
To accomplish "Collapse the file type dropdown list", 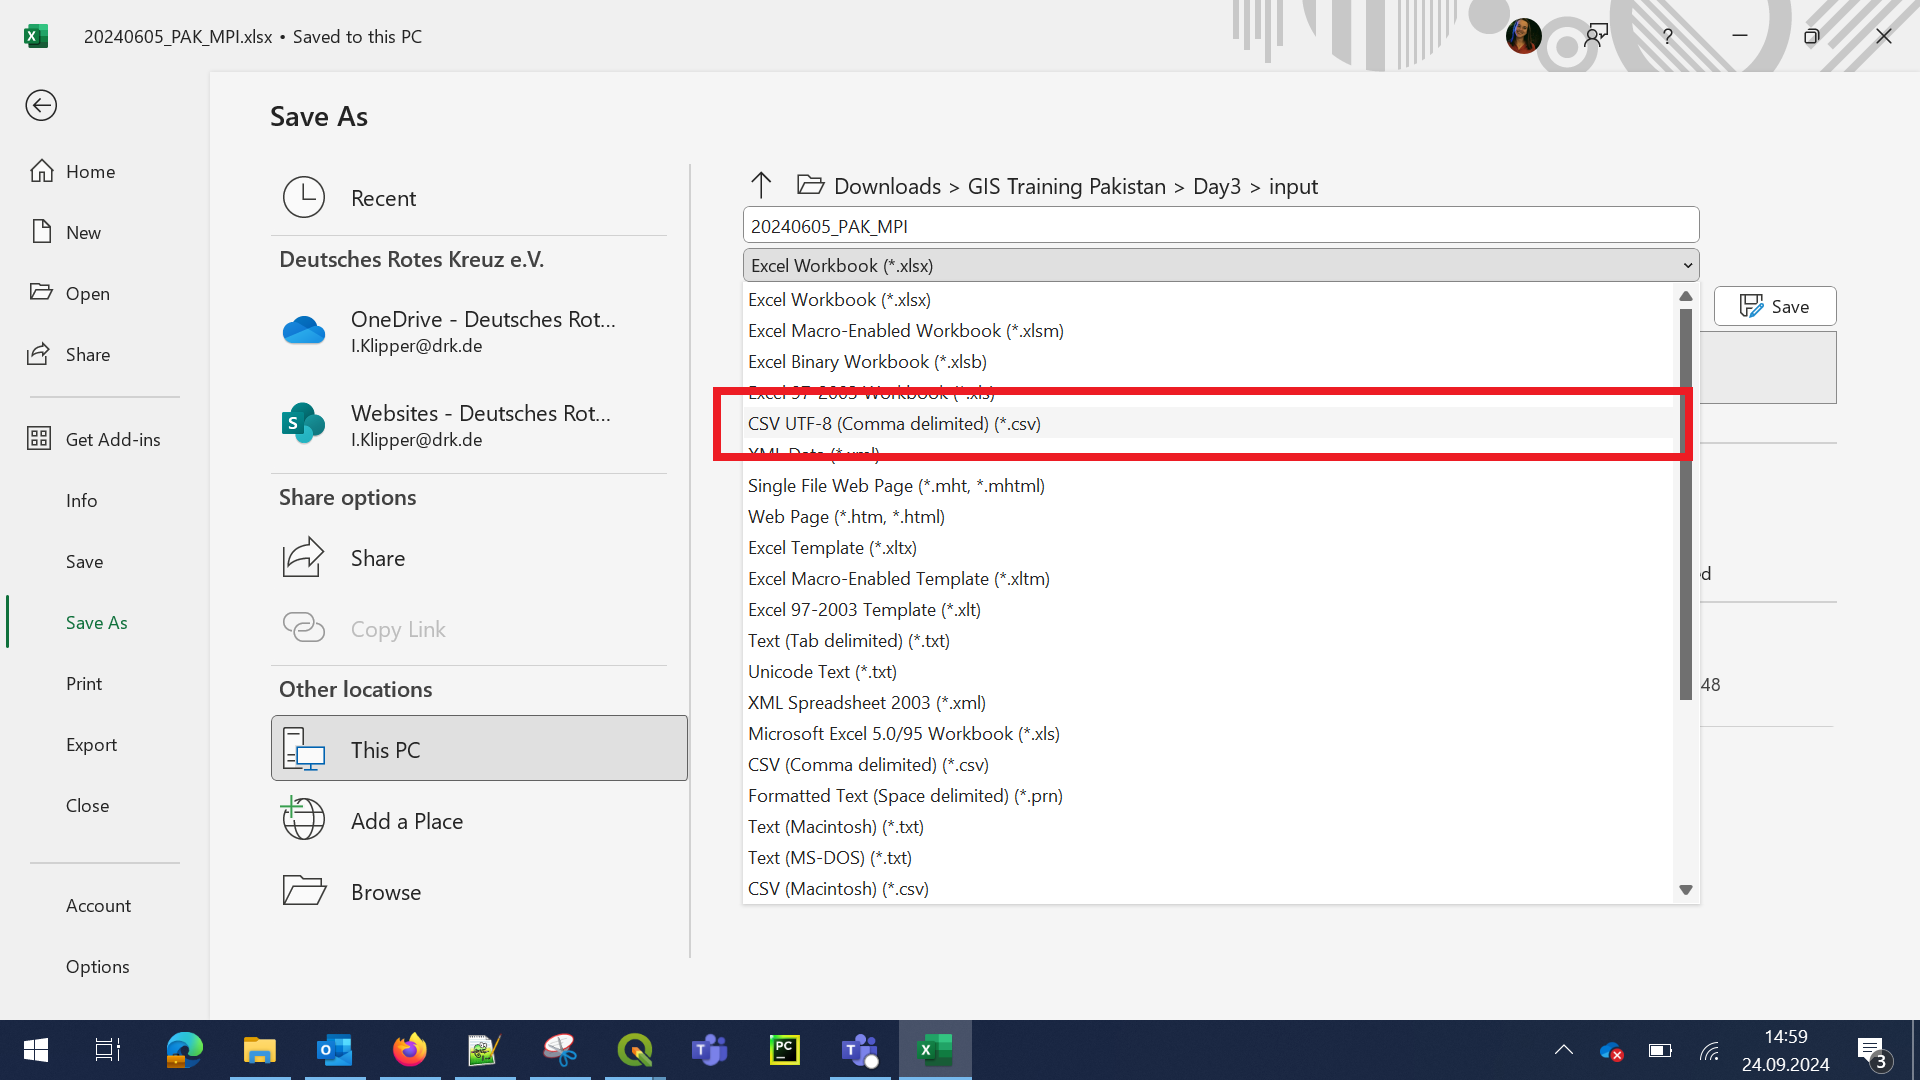I will click(1688, 266).
